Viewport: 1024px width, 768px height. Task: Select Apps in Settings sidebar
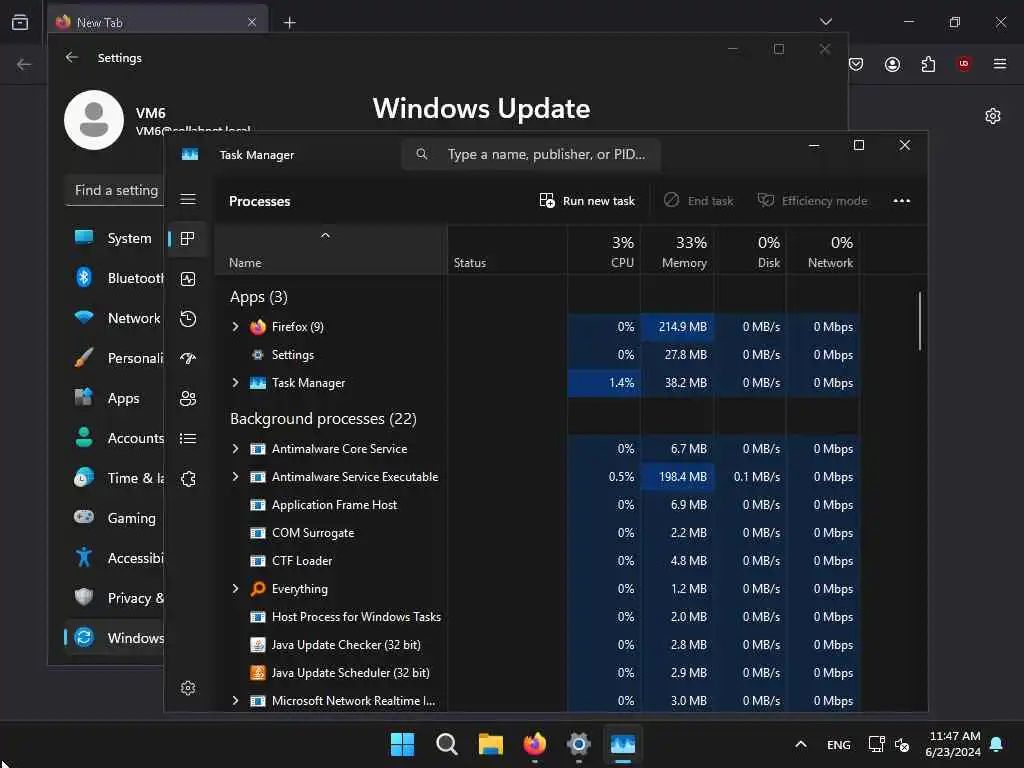pos(114,398)
